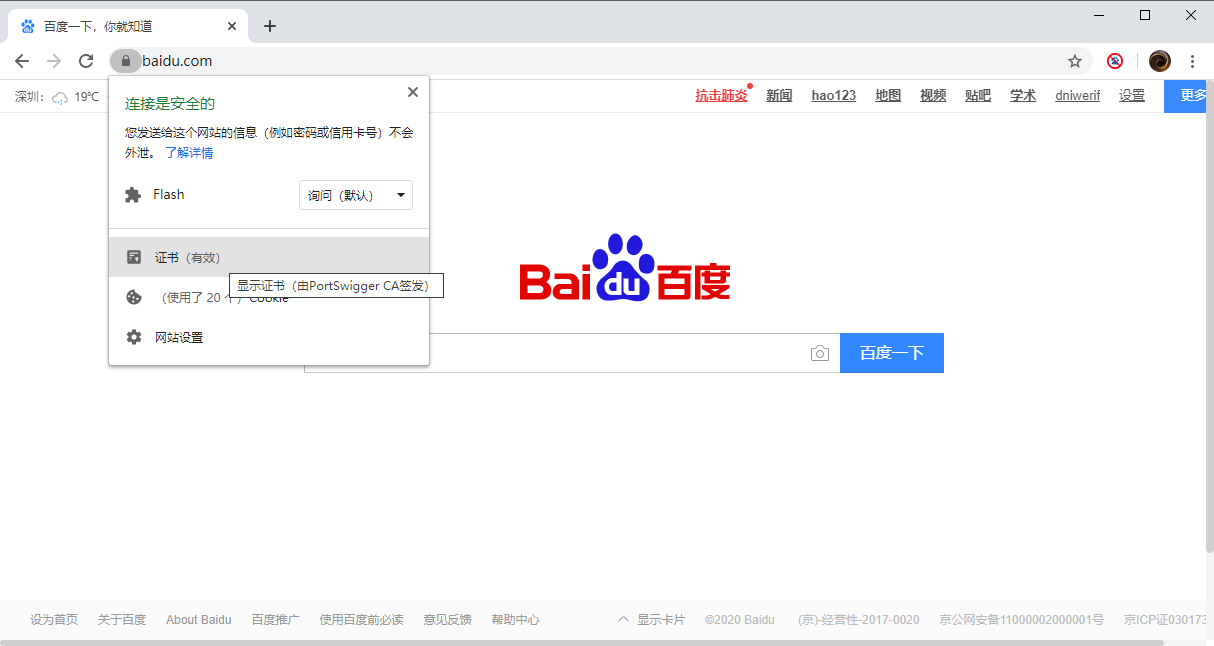Click the vertical scrollbar on the right
The image size is (1214, 646).
point(1210,315)
